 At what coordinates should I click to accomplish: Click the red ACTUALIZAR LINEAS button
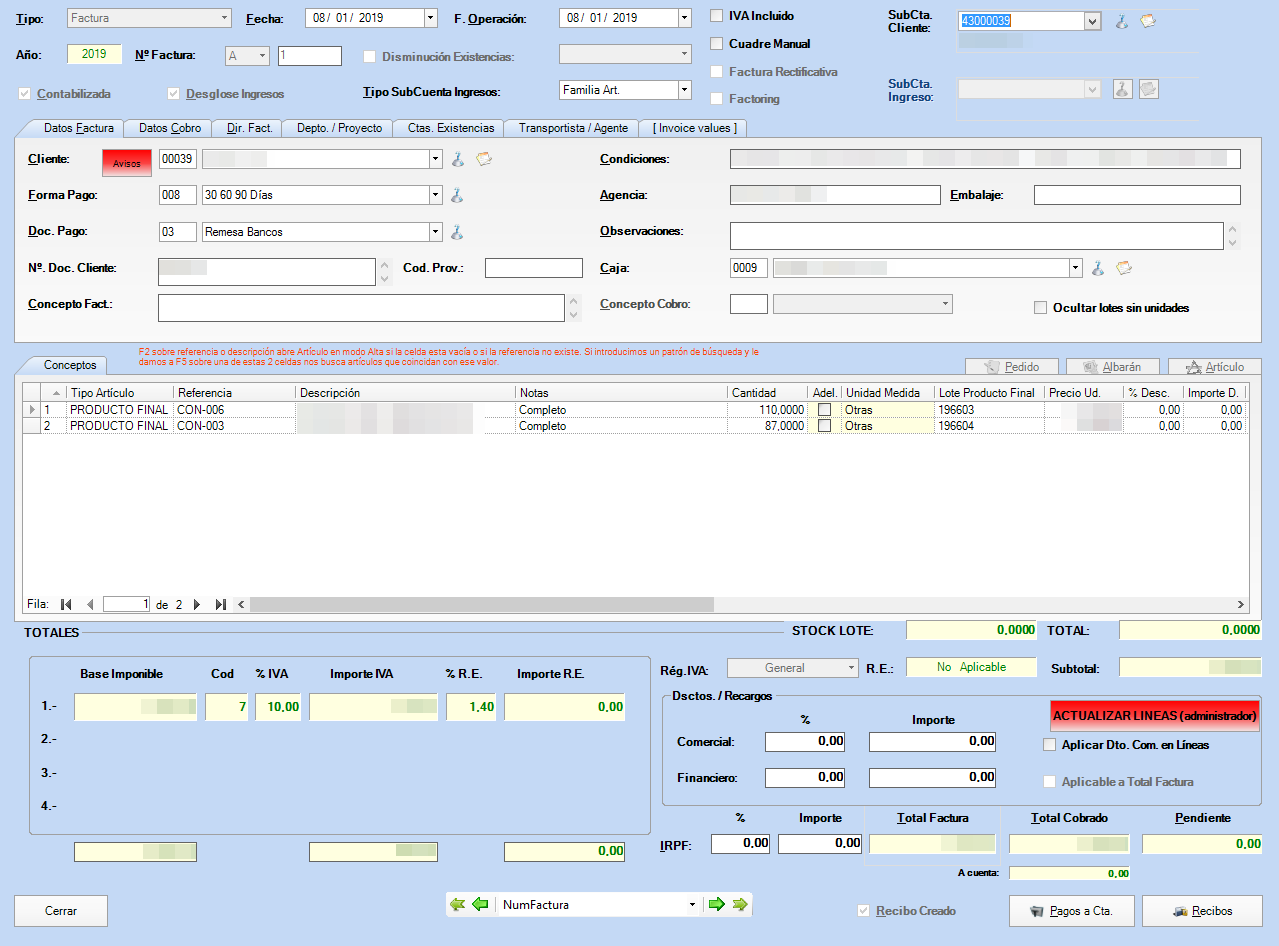tap(1155, 716)
